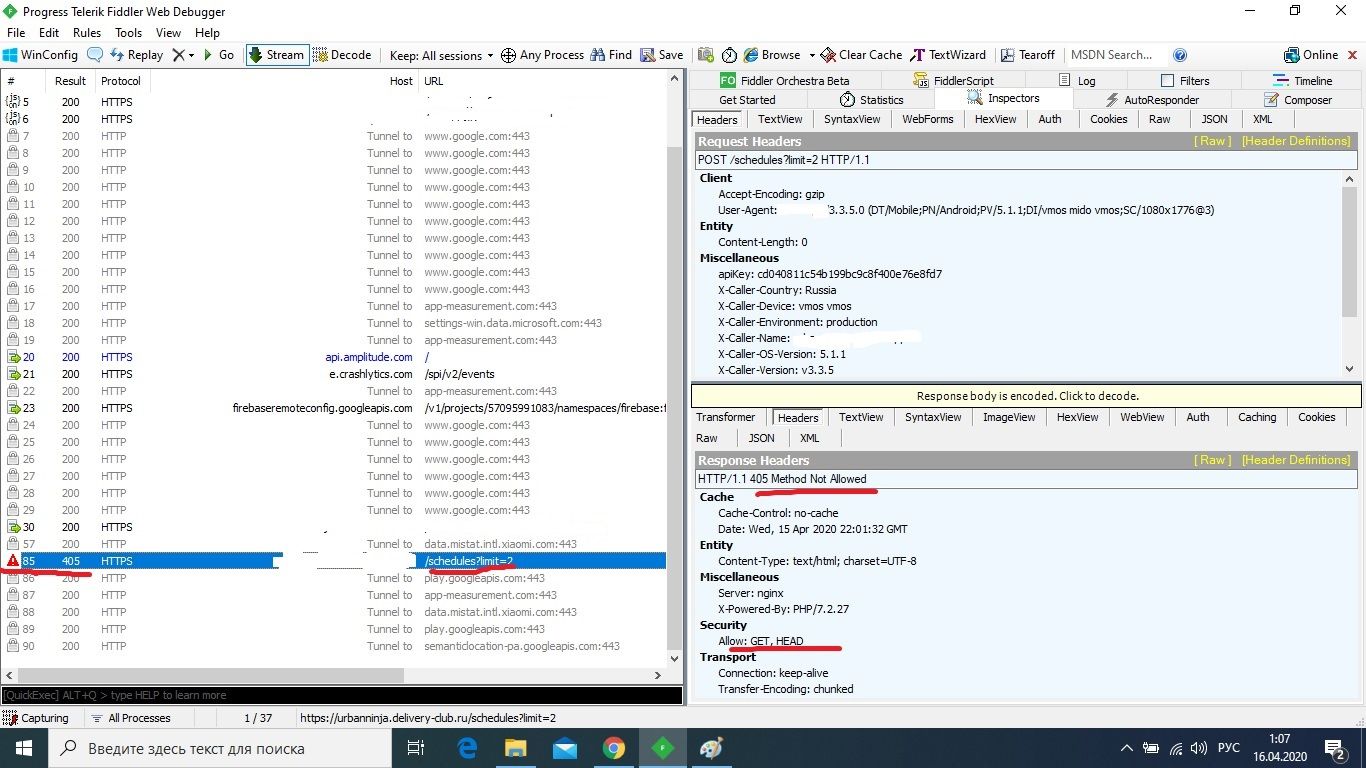Click the camera screenshot icon in toolbar

click(x=706, y=55)
